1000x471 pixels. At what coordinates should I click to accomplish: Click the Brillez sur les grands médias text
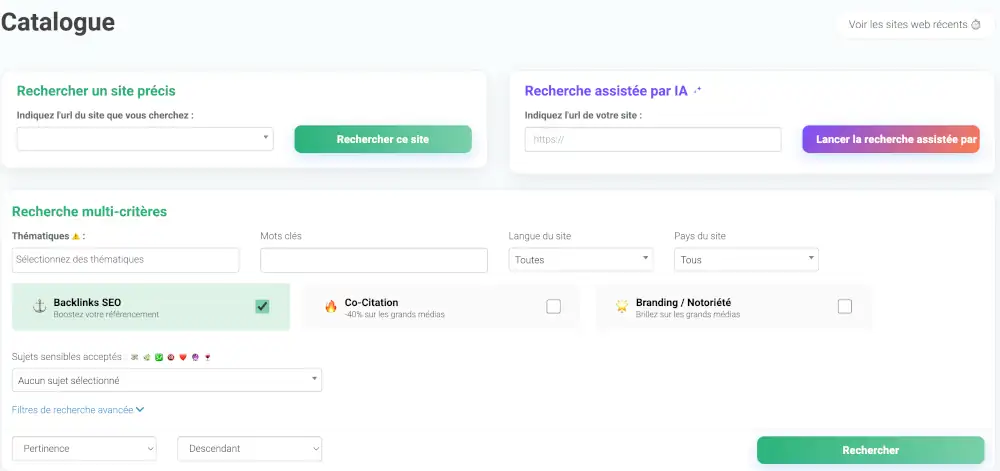(x=688, y=314)
